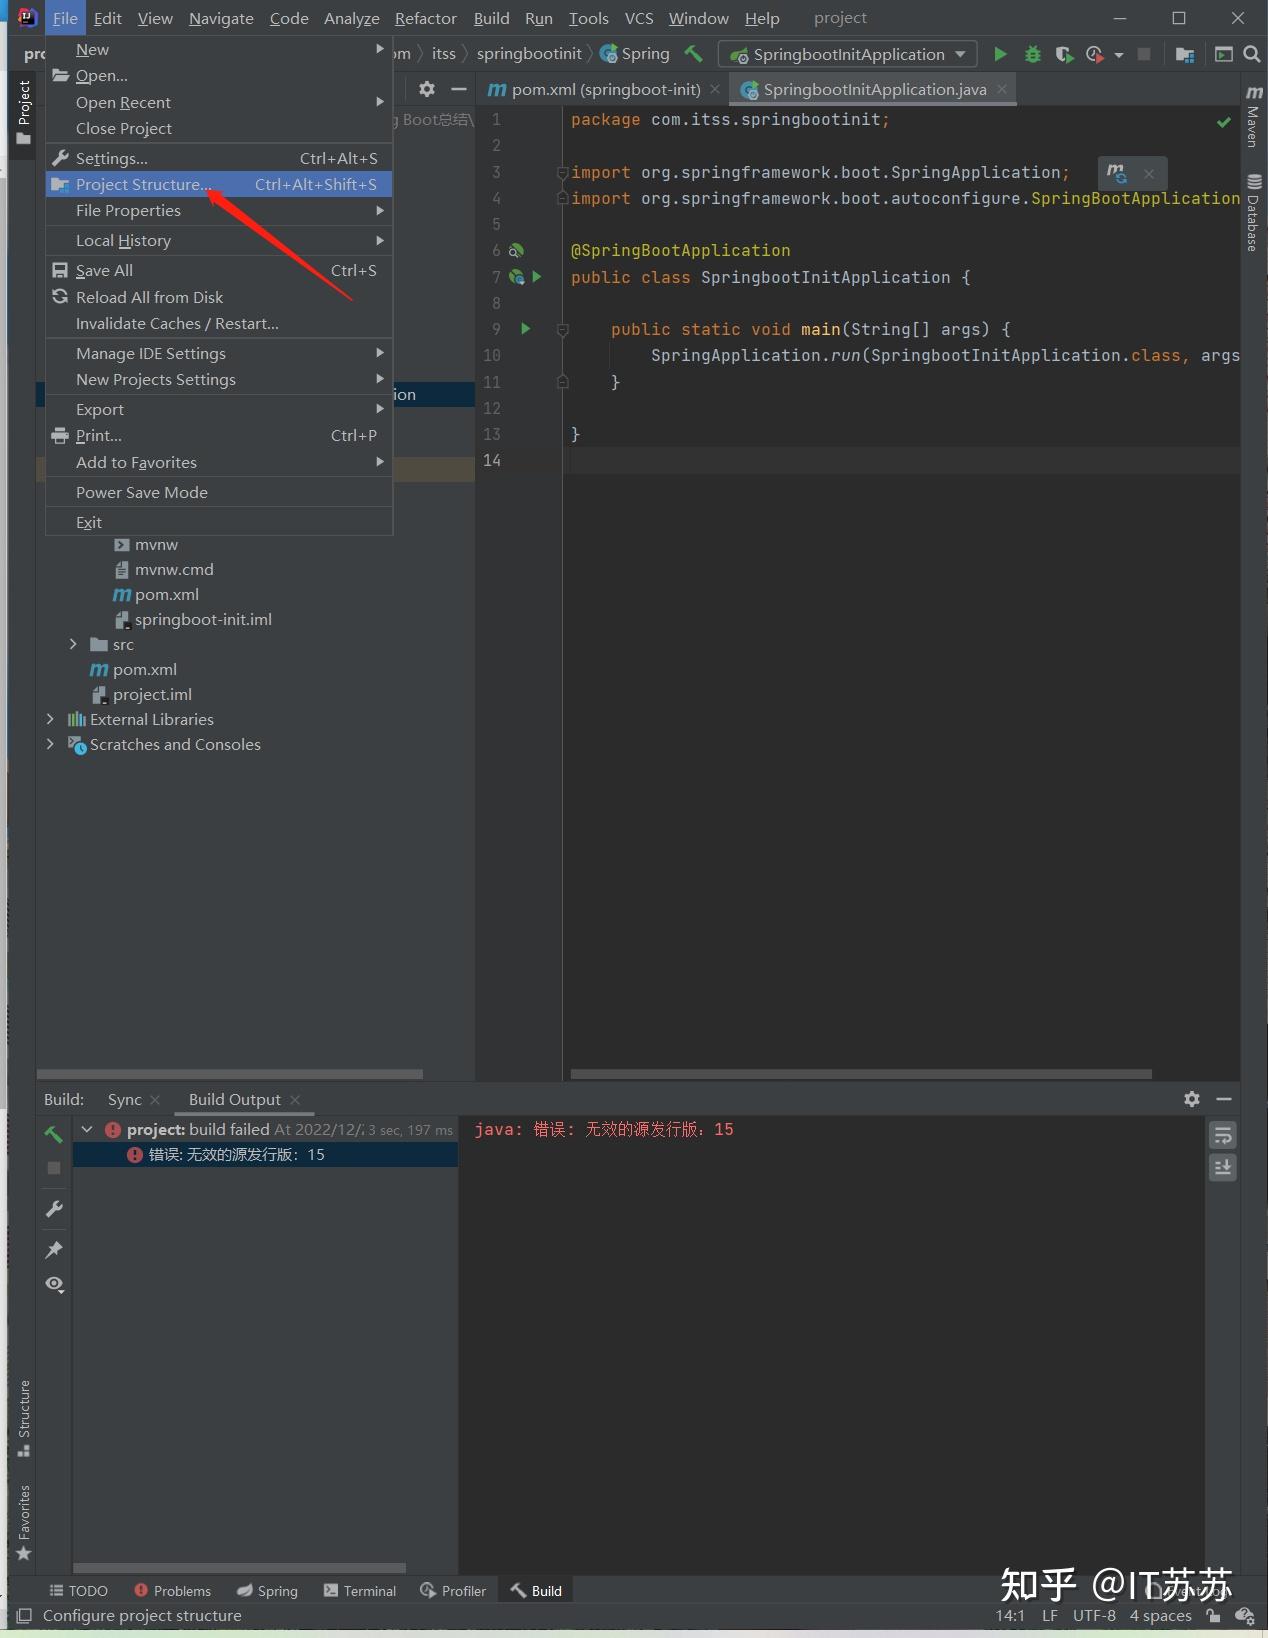The image size is (1268, 1638).
Task: Start Debug with the green bug icon
Action: [x=1033, y=54]
